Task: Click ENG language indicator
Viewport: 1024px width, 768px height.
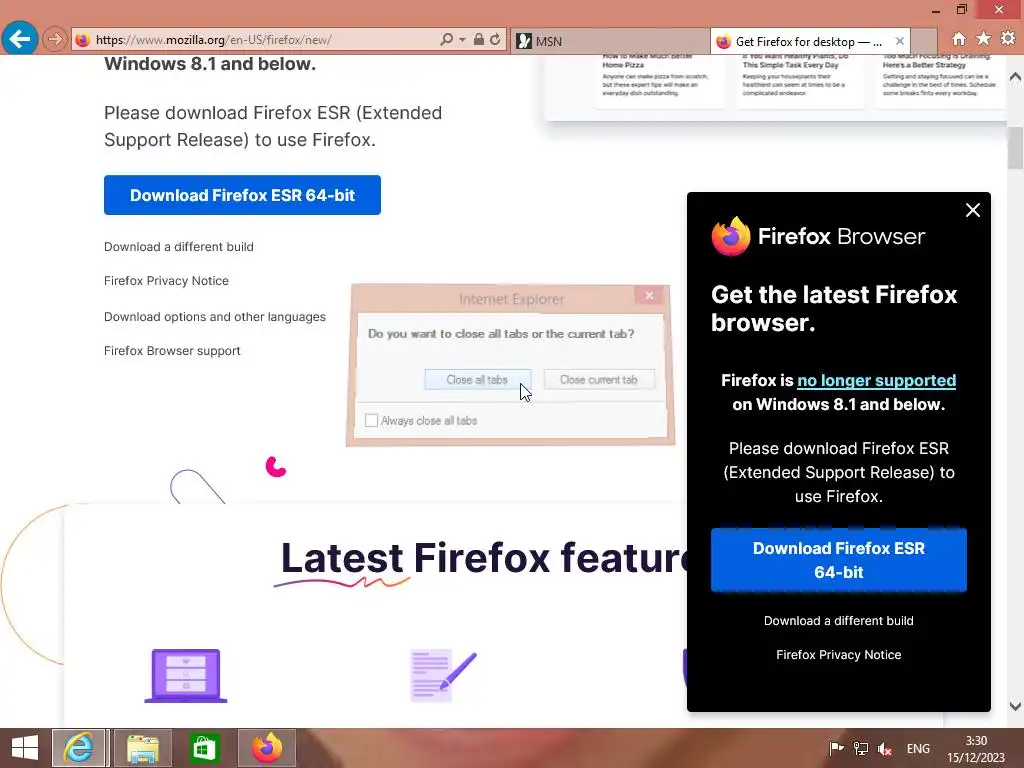Action: pyautogui.click(x=918, y=749)
